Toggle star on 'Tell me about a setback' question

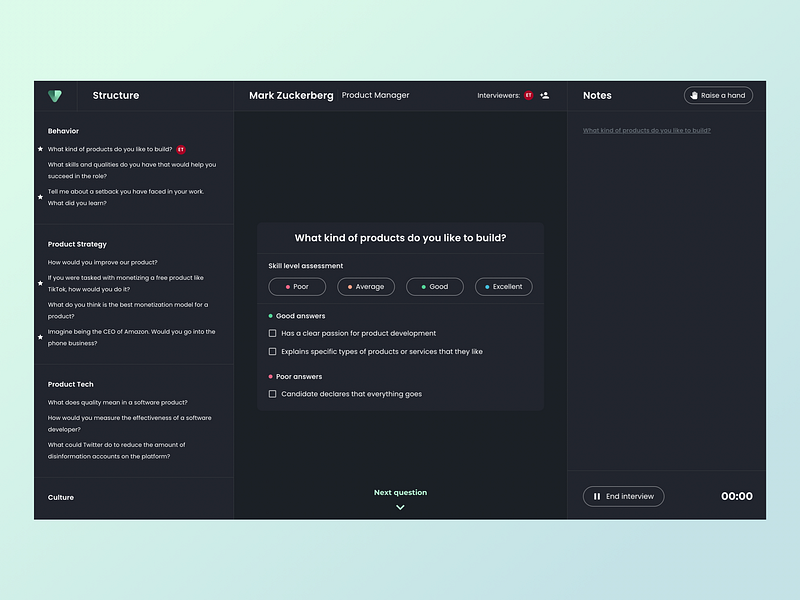(x=40, y=197)
